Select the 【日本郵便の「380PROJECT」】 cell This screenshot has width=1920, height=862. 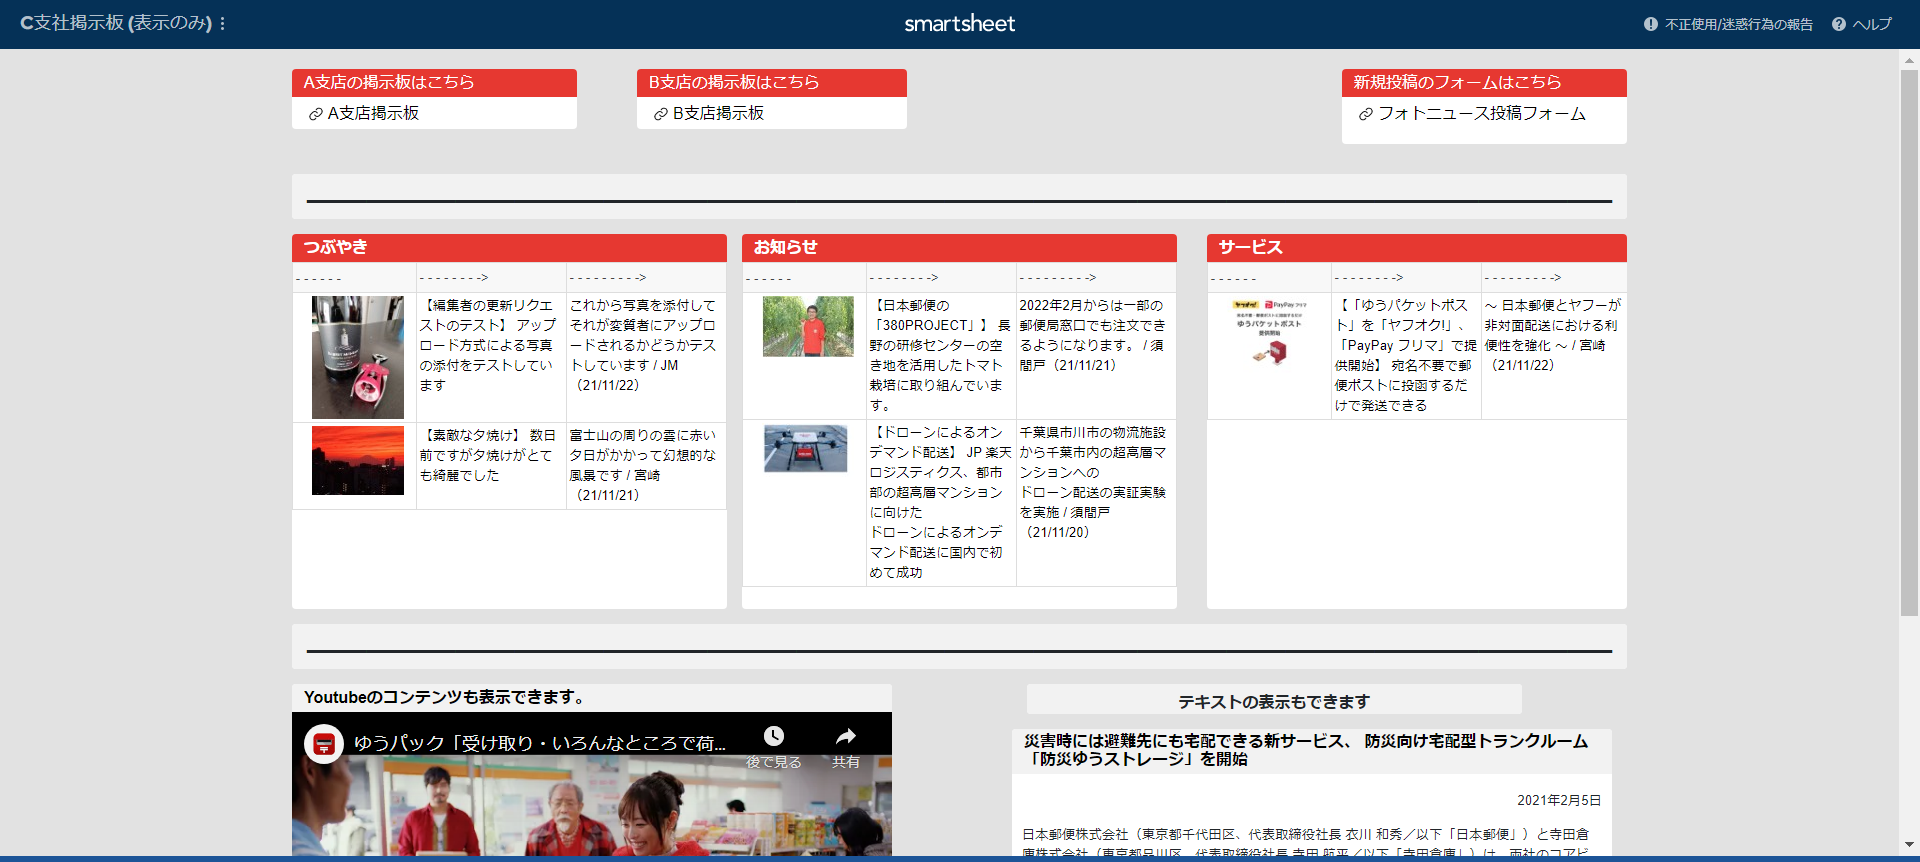pos(941,356)
